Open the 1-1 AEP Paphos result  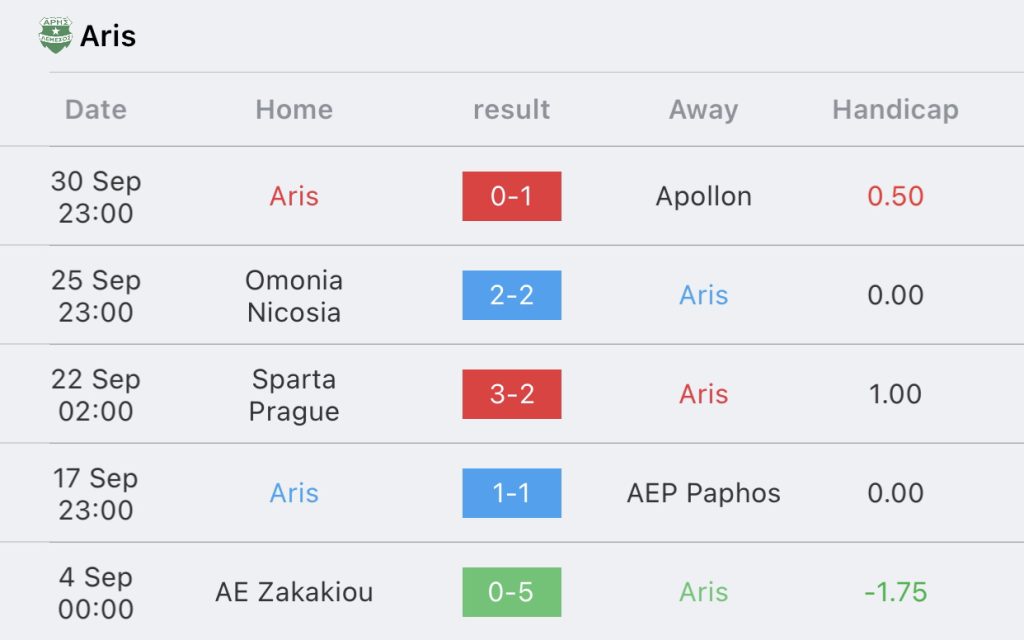coord(511,493)
